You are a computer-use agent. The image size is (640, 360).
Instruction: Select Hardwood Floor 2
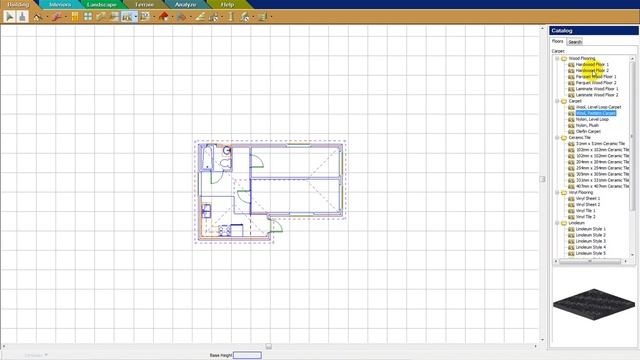[592, 71]
